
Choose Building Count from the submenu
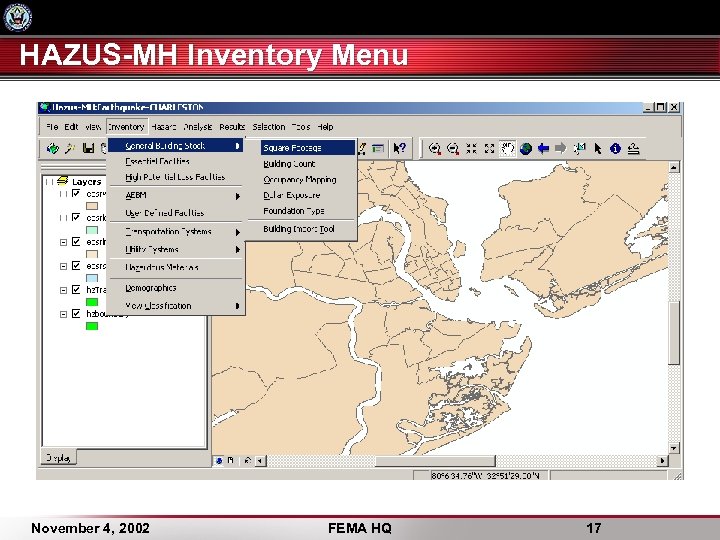(x=289, y=164)
